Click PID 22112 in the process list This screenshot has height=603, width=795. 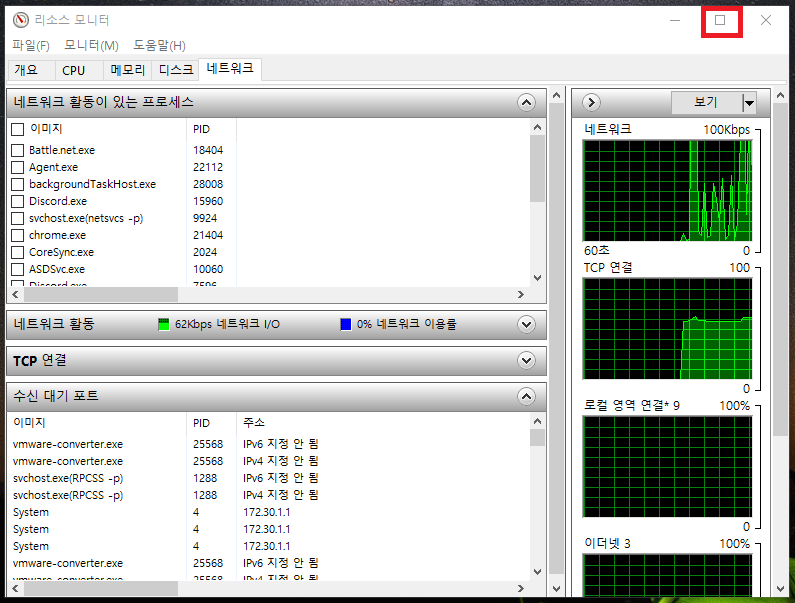pos(208,167)
